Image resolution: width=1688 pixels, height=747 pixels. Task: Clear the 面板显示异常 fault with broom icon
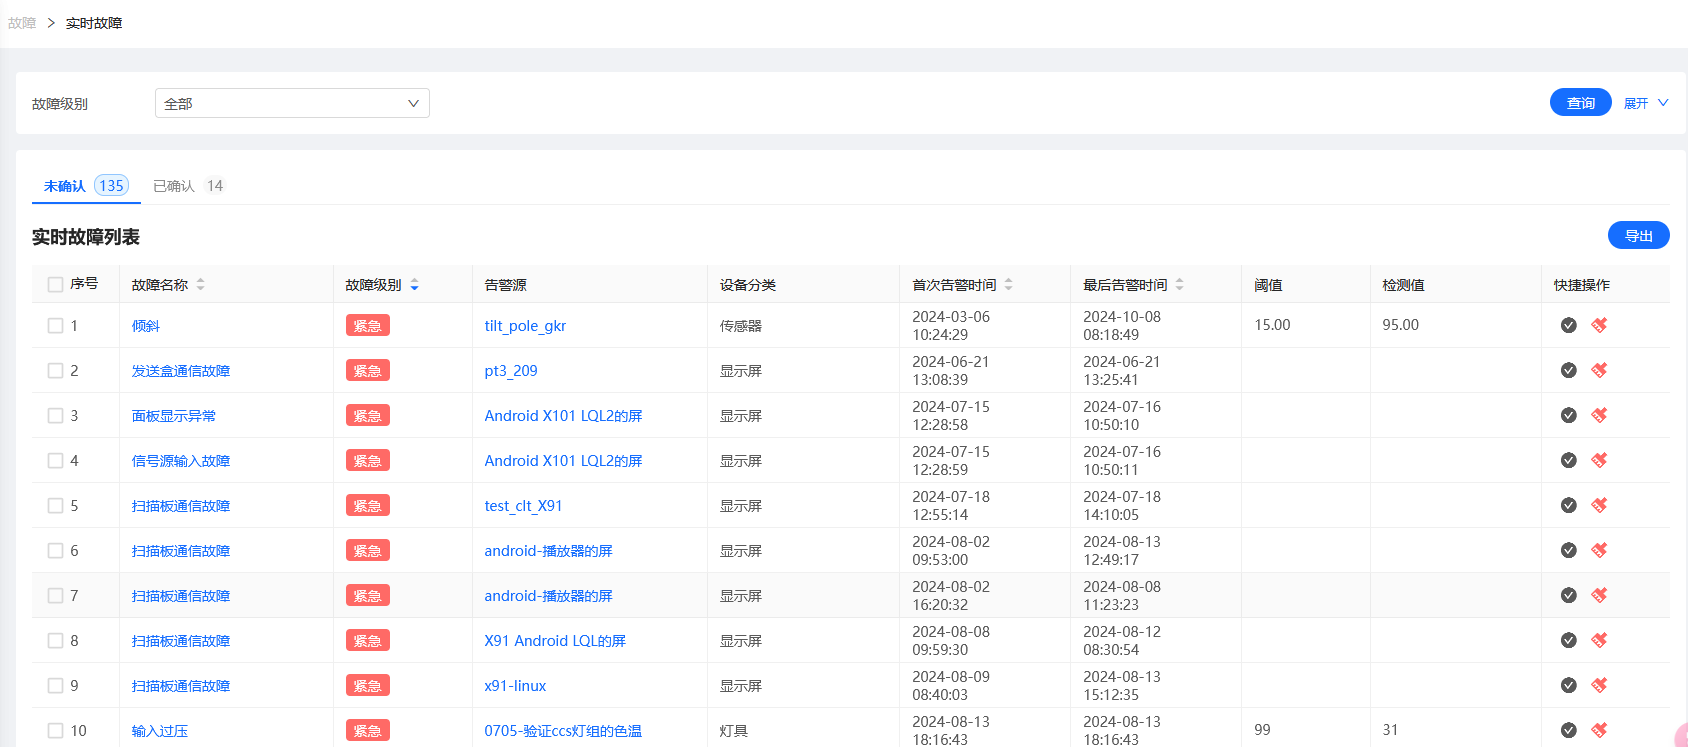pyautogui.click(x=1599, y=415)
